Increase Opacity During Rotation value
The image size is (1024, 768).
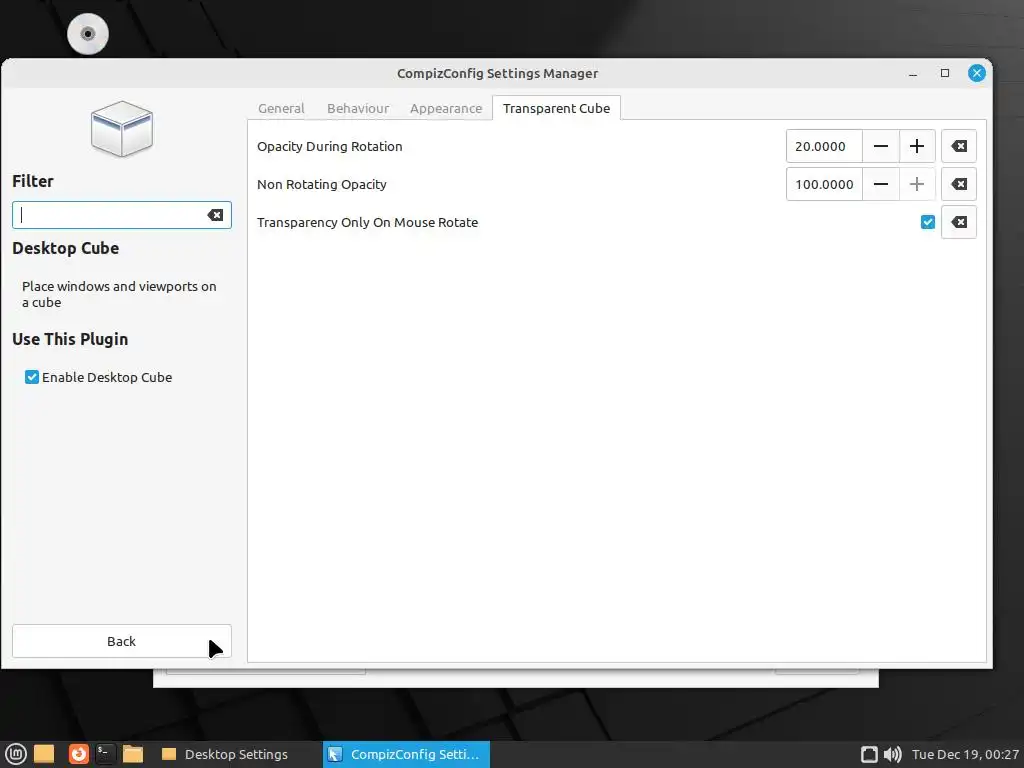tap(917, 146)
